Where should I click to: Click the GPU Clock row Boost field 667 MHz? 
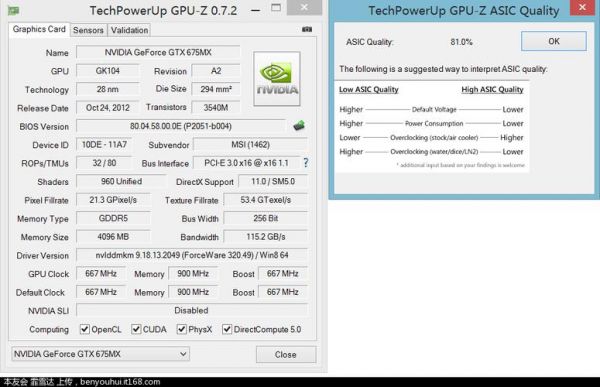tap(282, 273)
